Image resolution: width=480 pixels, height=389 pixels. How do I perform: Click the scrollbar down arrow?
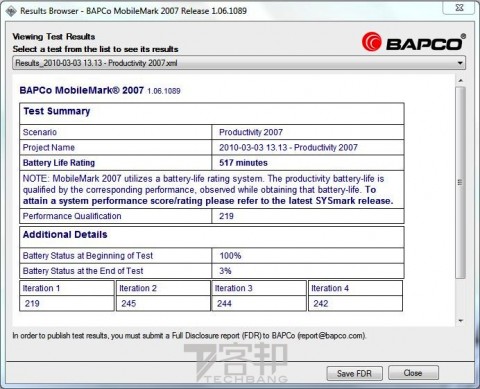[x=461, y=321]
